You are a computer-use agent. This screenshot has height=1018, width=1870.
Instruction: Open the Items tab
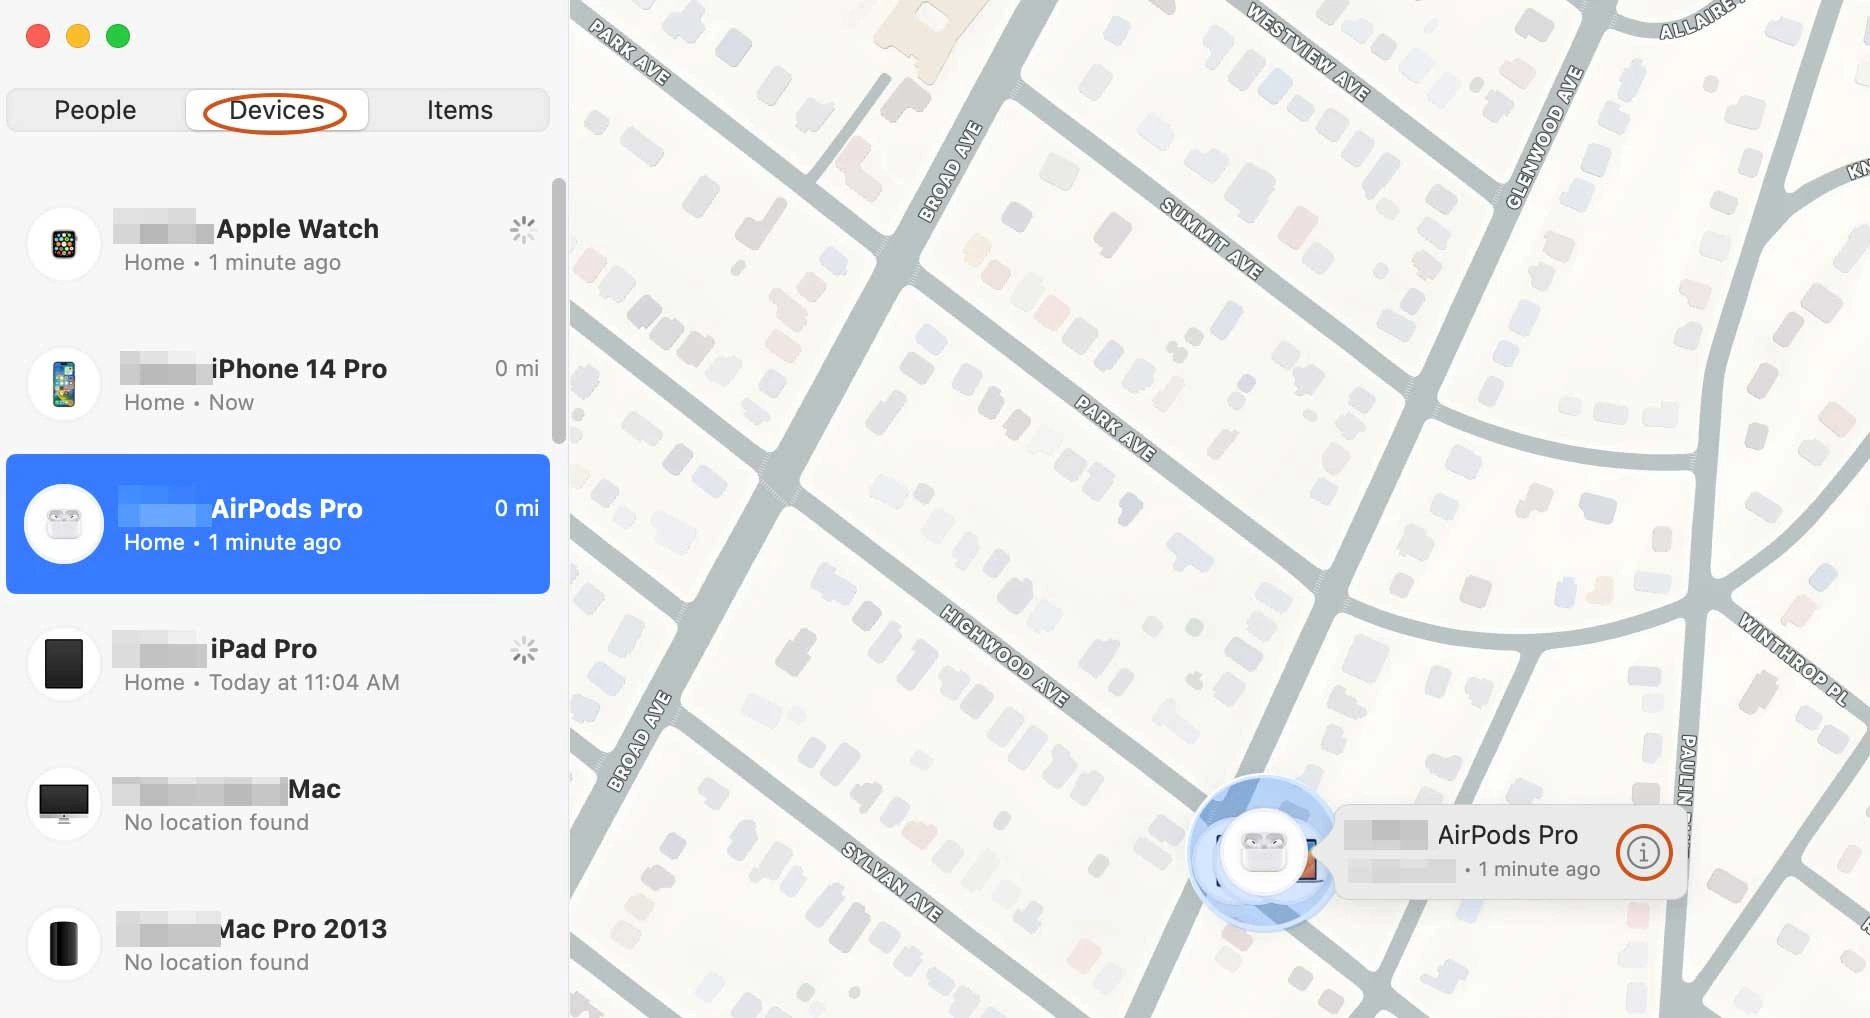460,110
